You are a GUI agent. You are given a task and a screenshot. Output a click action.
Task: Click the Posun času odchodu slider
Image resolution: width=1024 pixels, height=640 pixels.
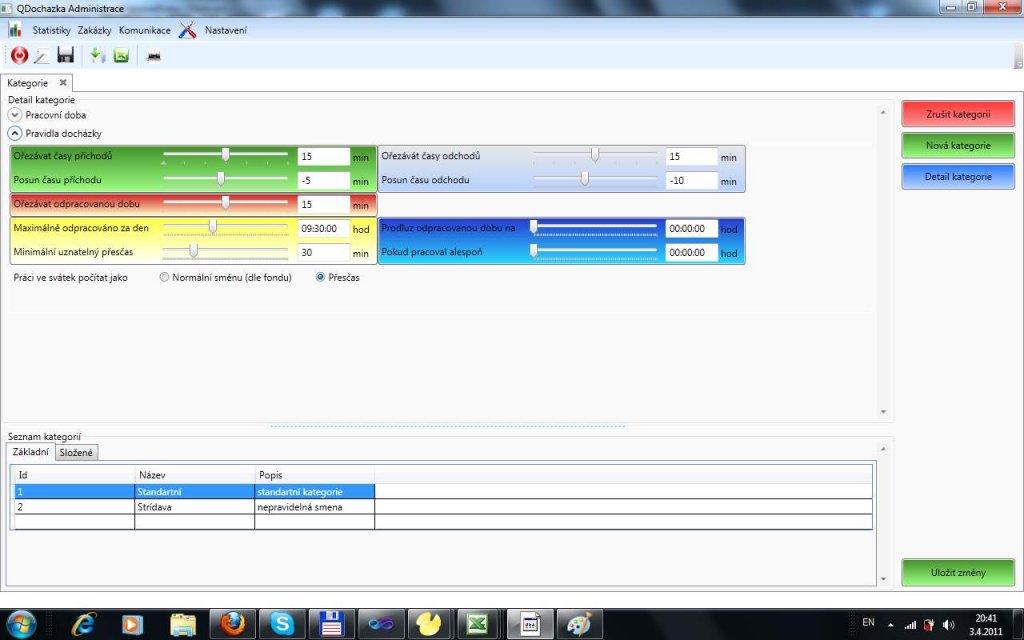coord(595,178)
